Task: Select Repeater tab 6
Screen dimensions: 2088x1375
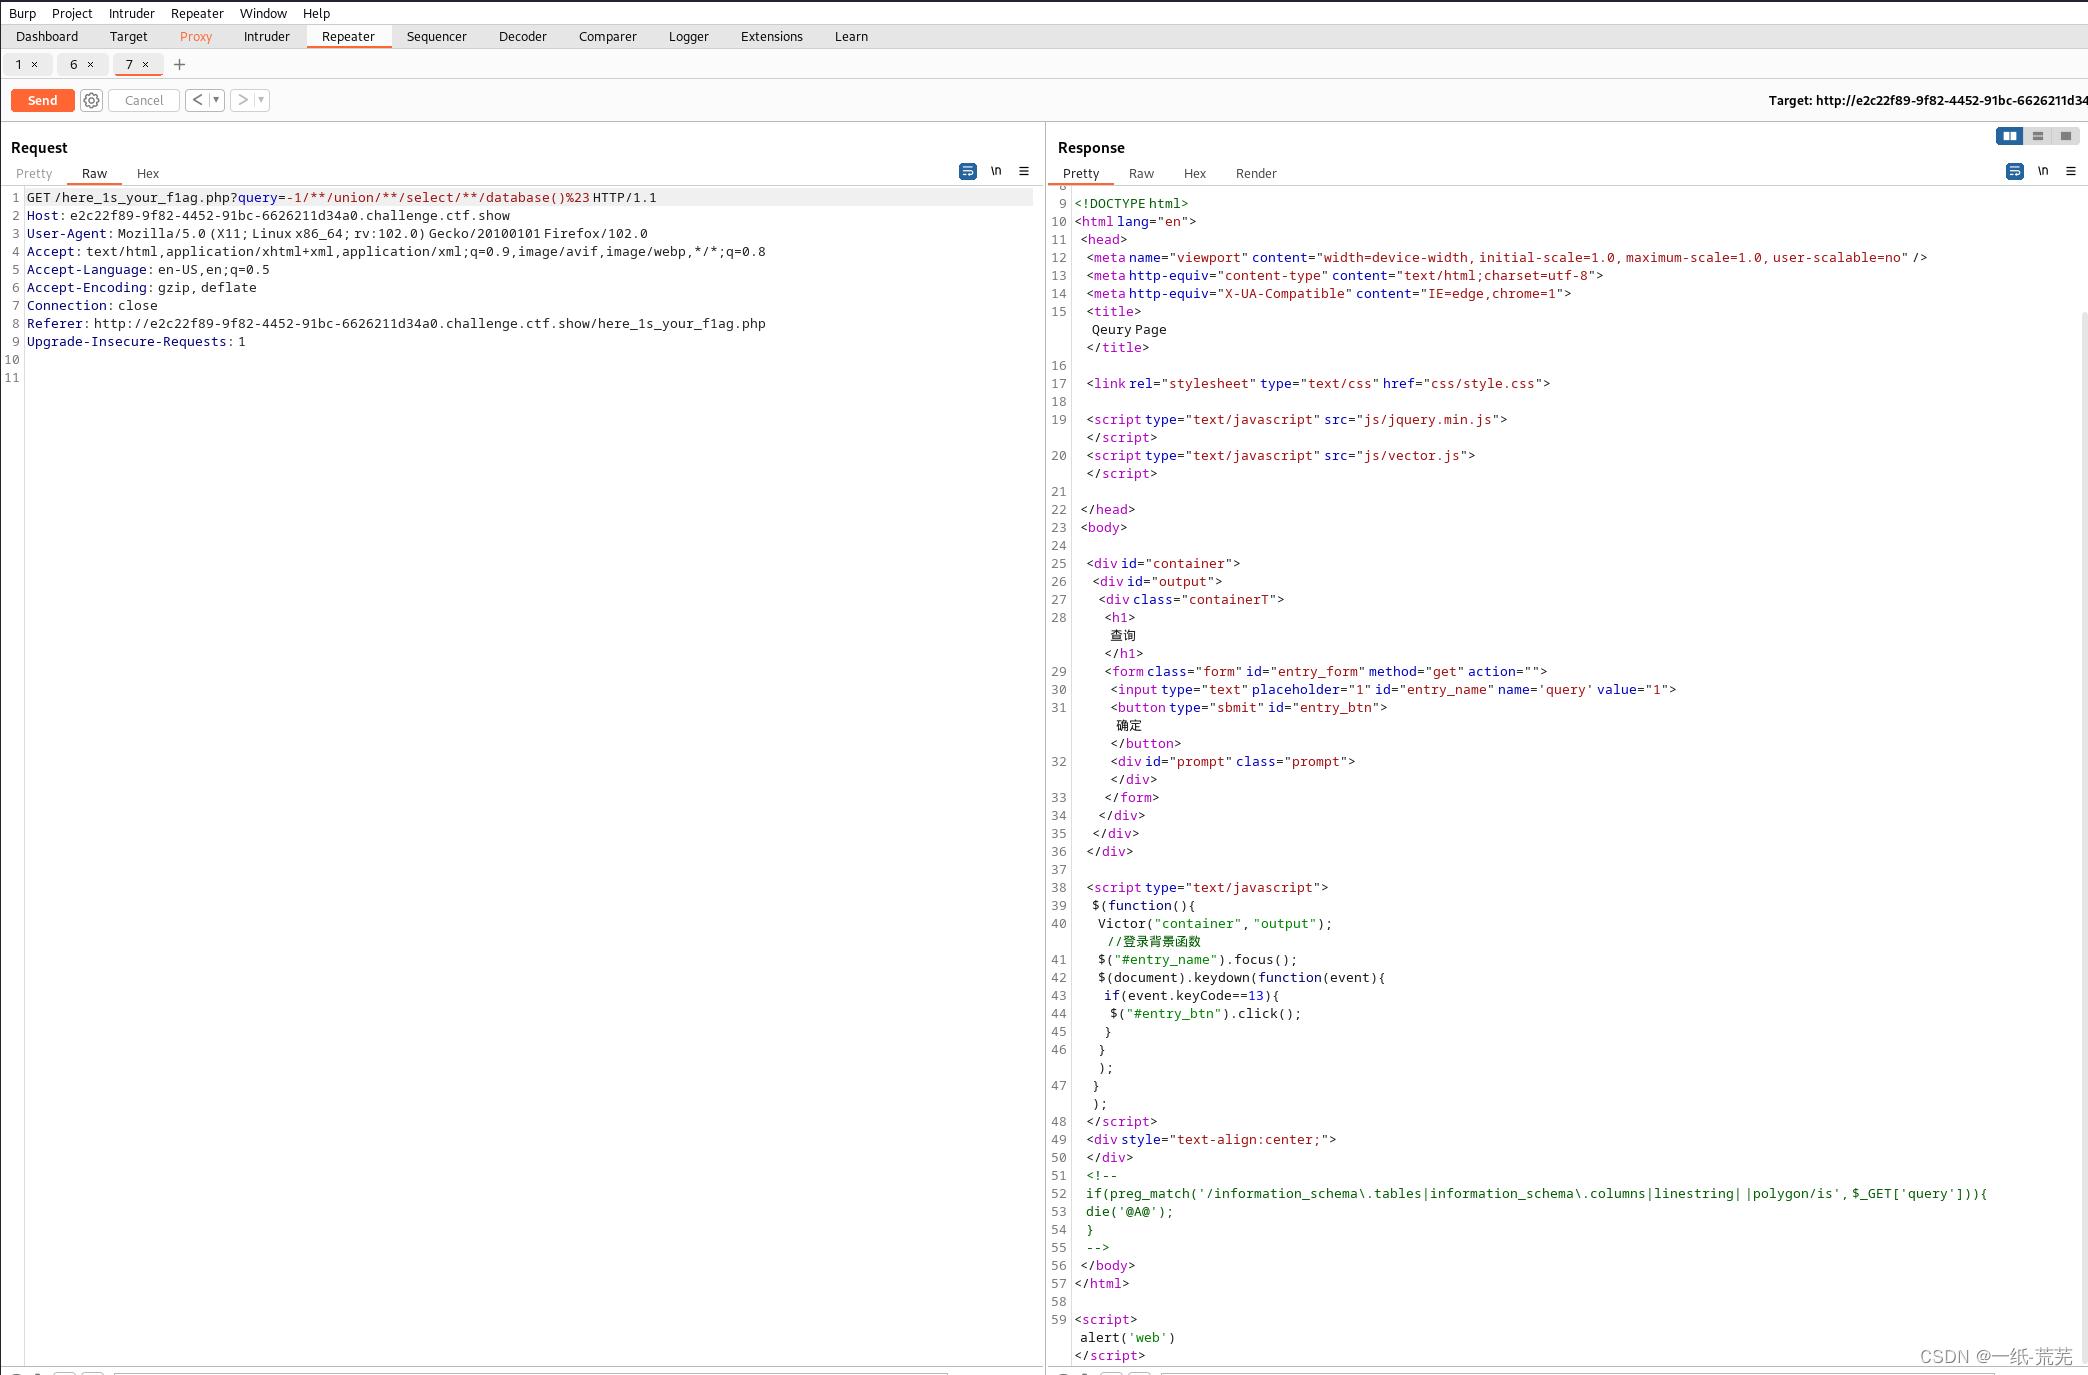Action: point(73,64)
